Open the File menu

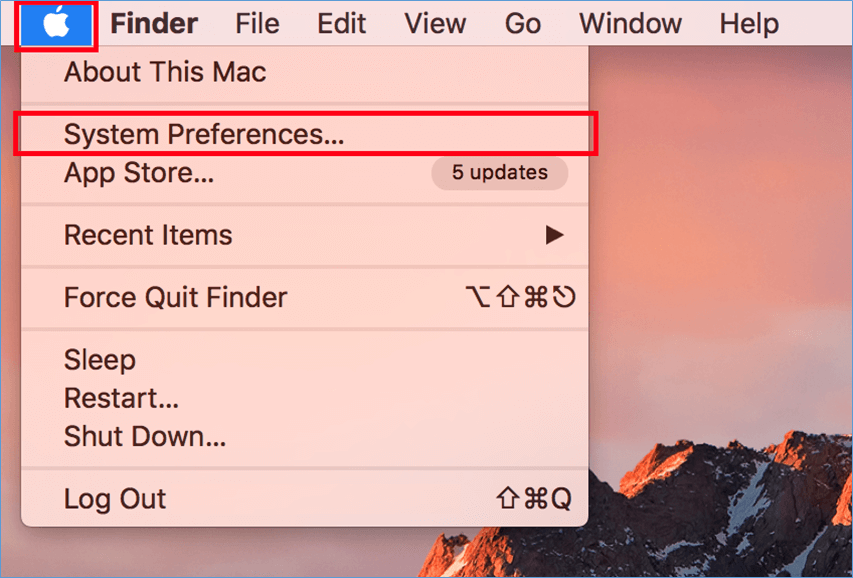tap(257, 24)
